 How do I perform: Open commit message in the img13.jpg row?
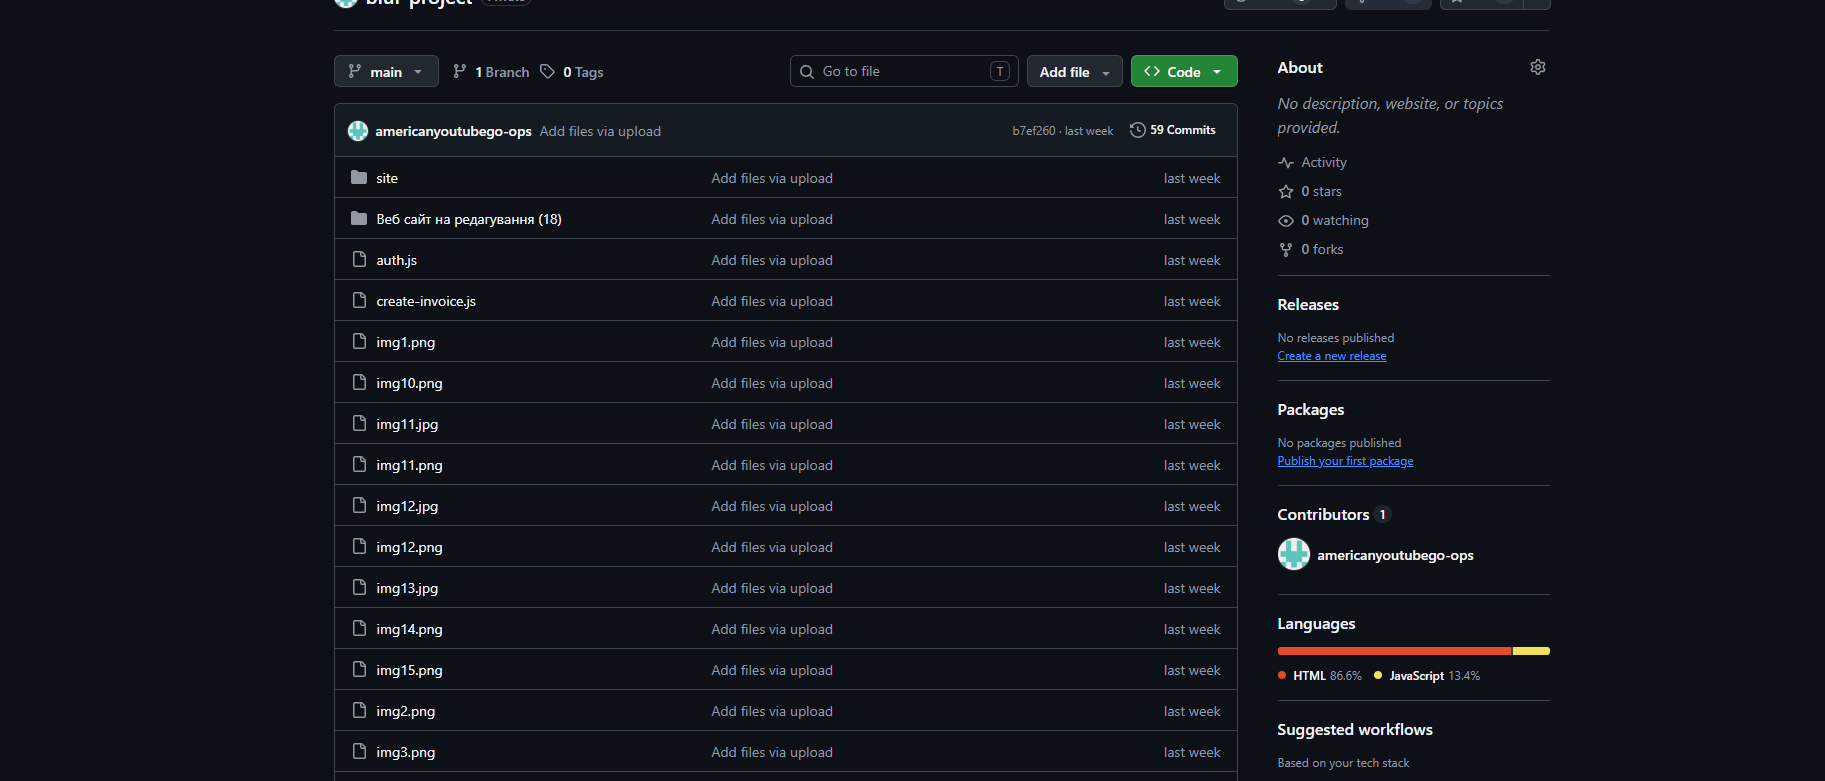772,588
